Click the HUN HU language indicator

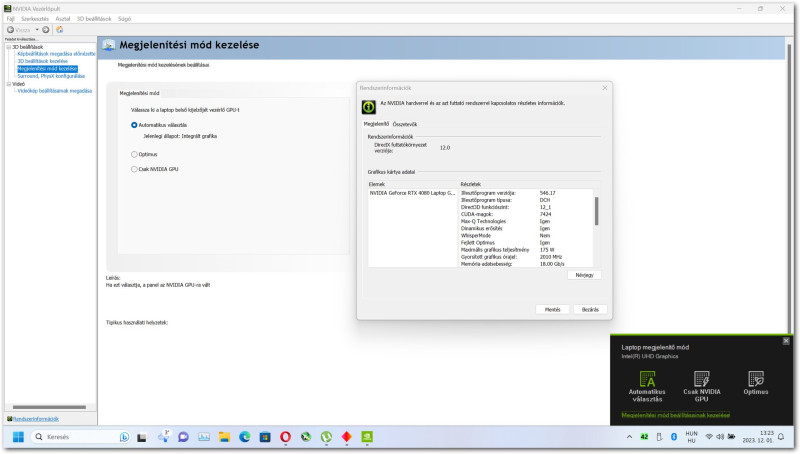pyautogui.click(x=691, y=437)
